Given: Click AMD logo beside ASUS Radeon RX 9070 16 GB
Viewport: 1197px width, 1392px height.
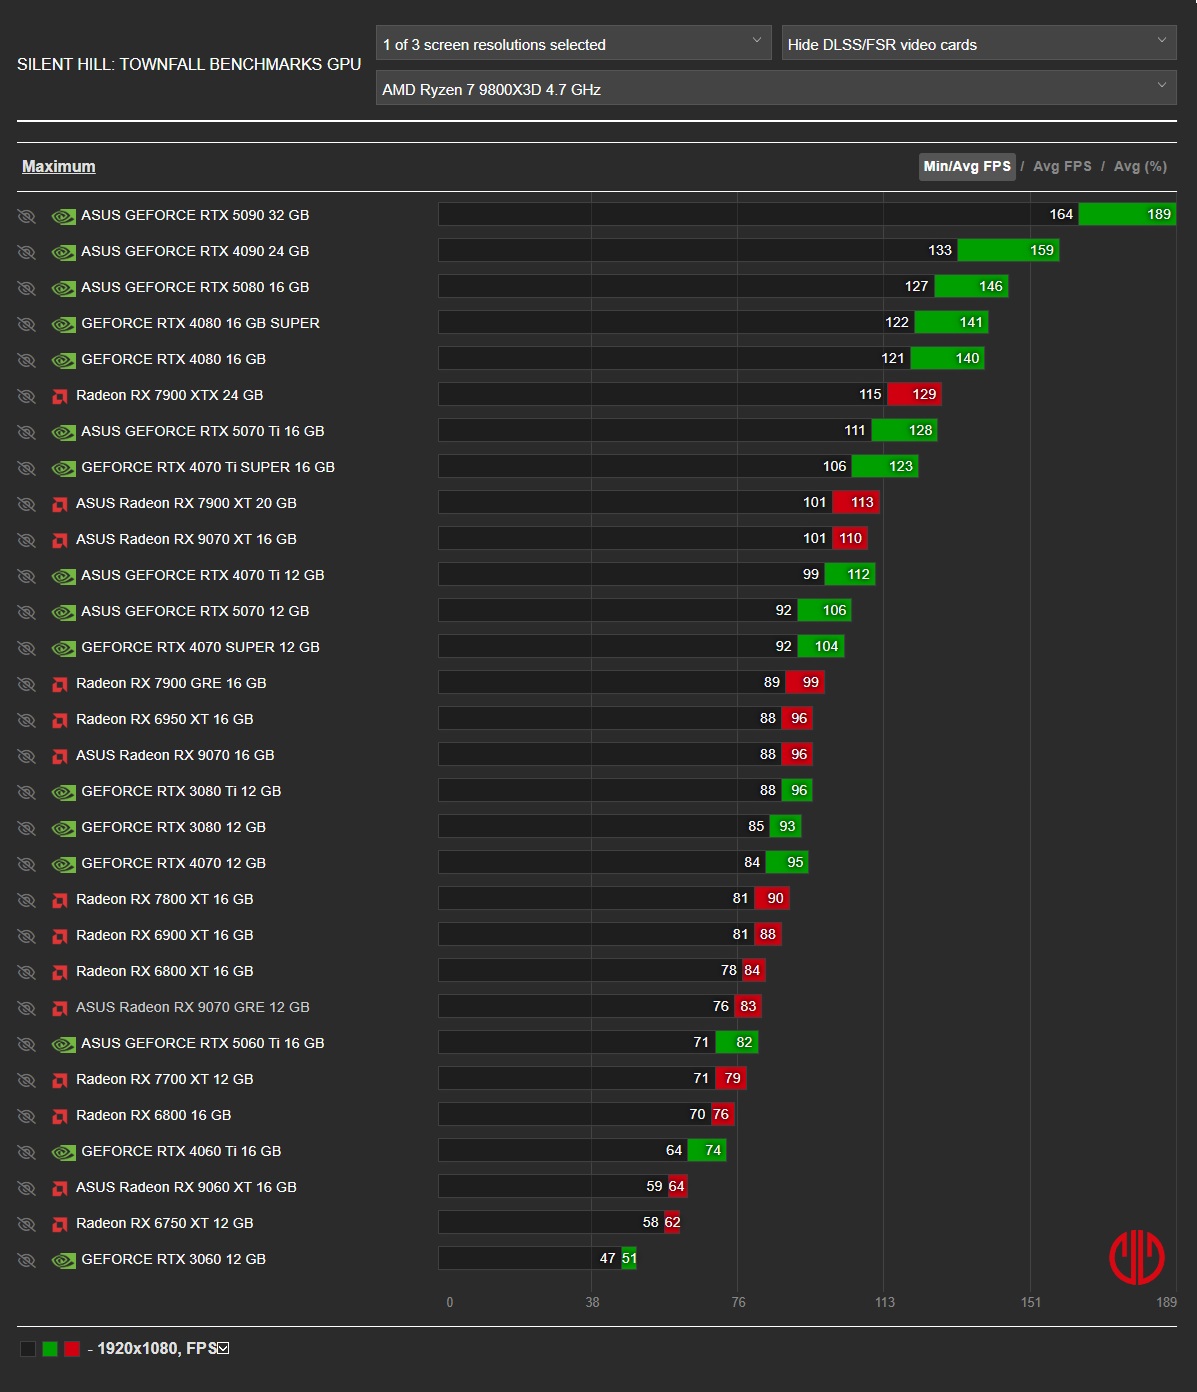Looking at the screenshot, I should (x=60, y=756).
